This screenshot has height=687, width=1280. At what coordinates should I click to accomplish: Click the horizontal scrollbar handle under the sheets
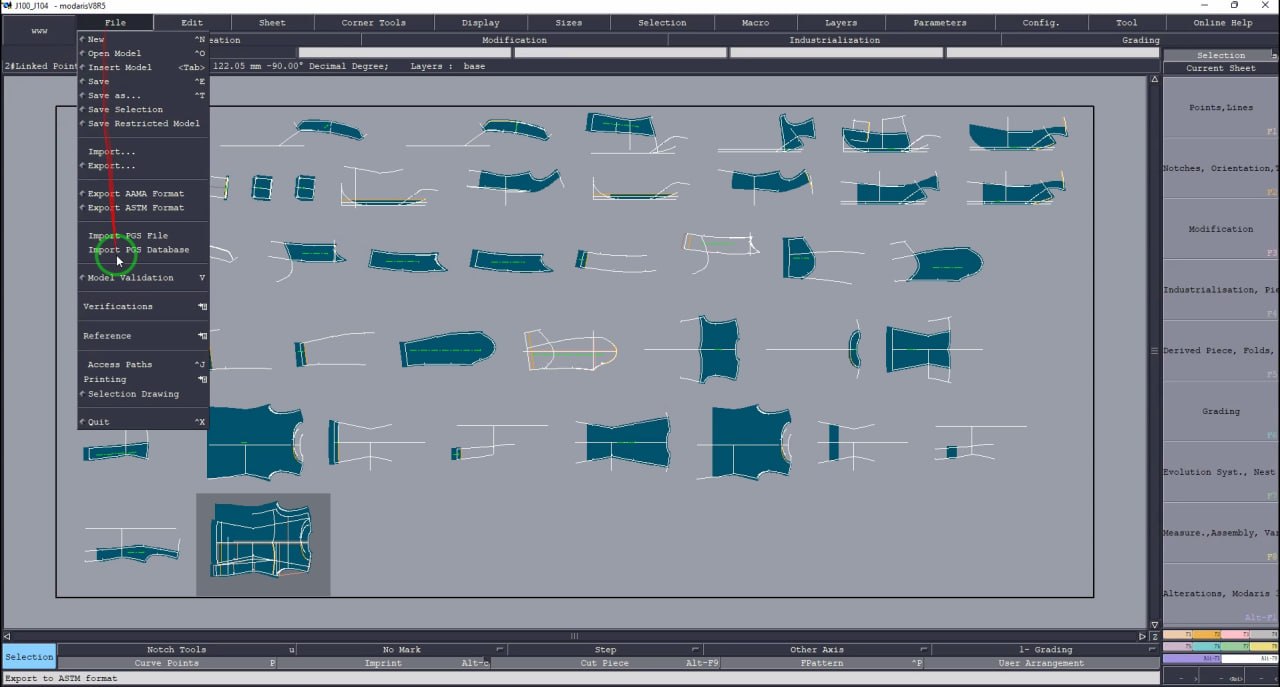[x=574, y=636]
